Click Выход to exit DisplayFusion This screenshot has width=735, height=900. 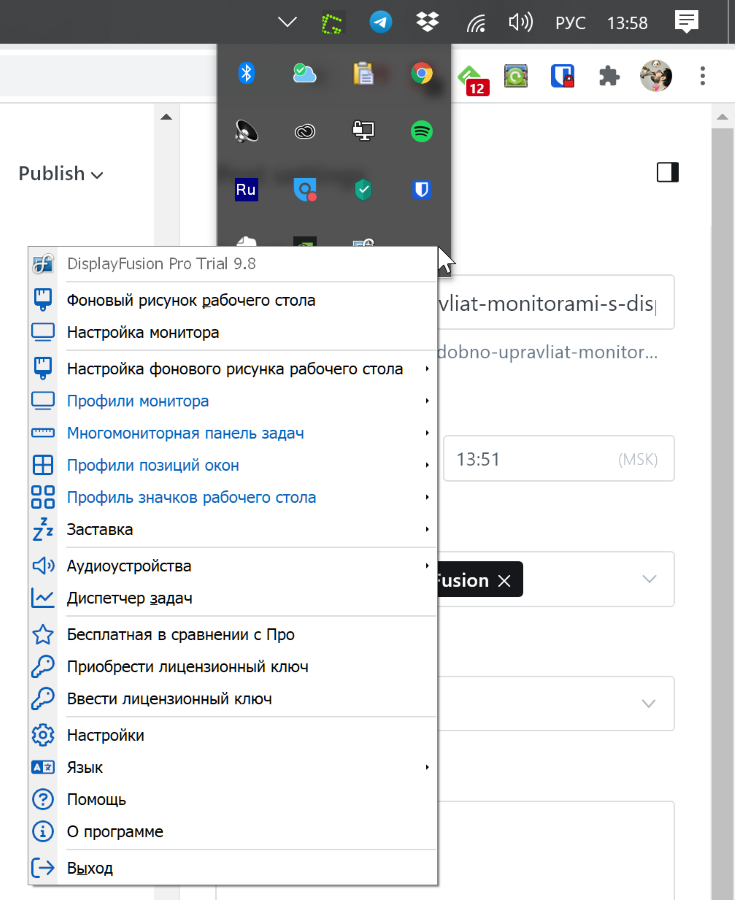point(234,868)
